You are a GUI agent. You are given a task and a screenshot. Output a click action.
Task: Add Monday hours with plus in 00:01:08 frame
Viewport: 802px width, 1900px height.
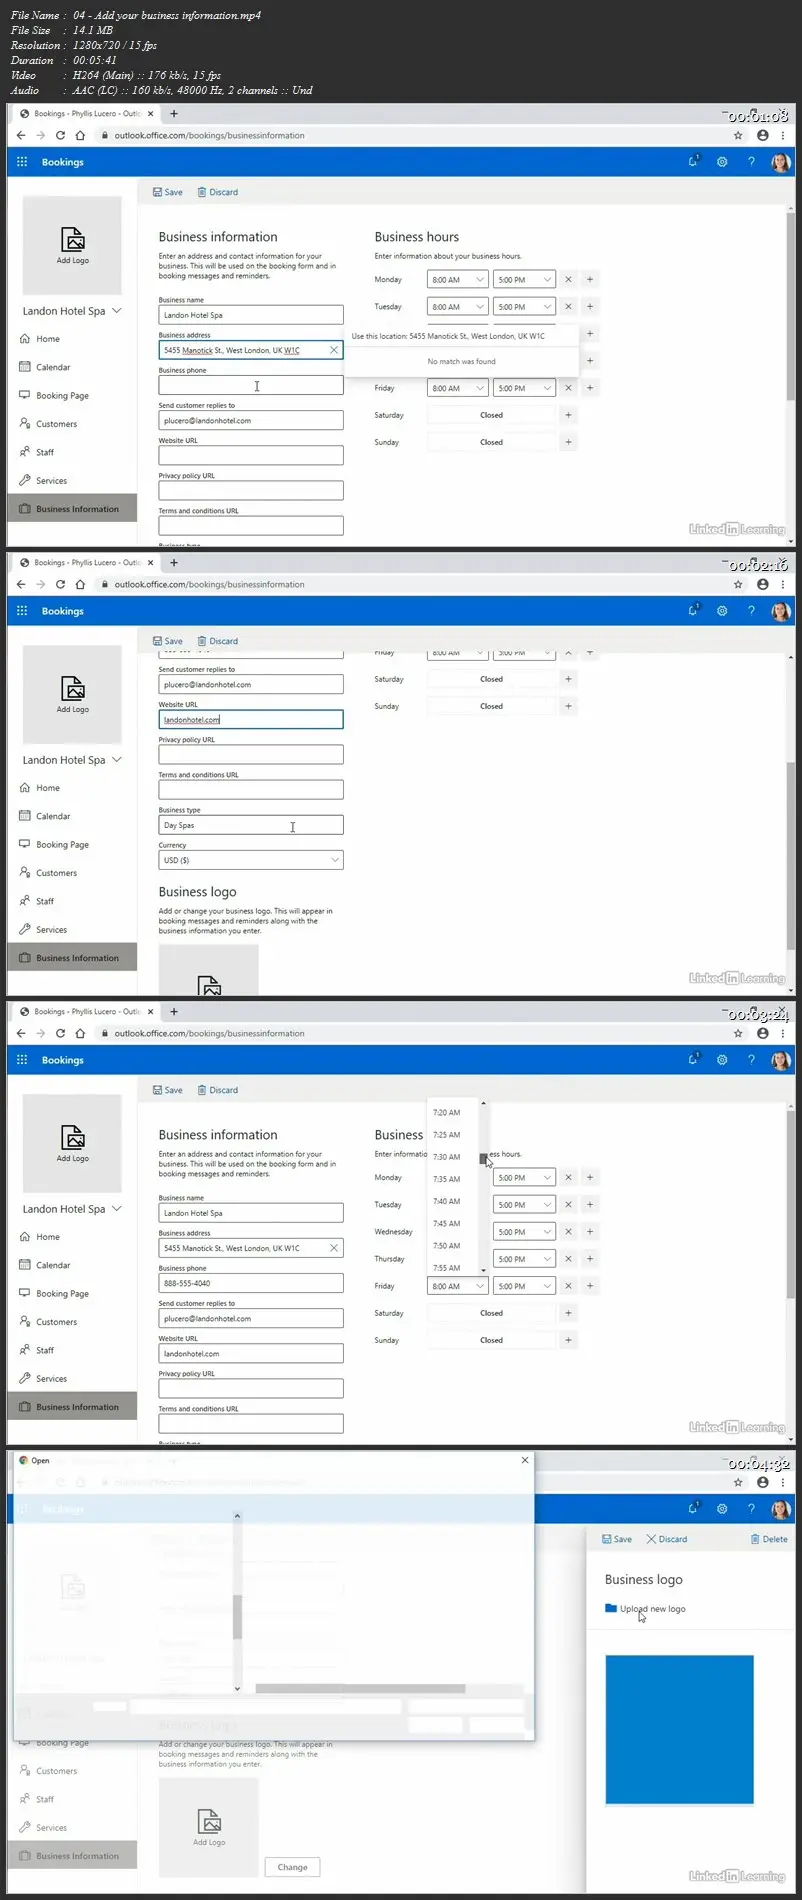[x=590, y=280]
